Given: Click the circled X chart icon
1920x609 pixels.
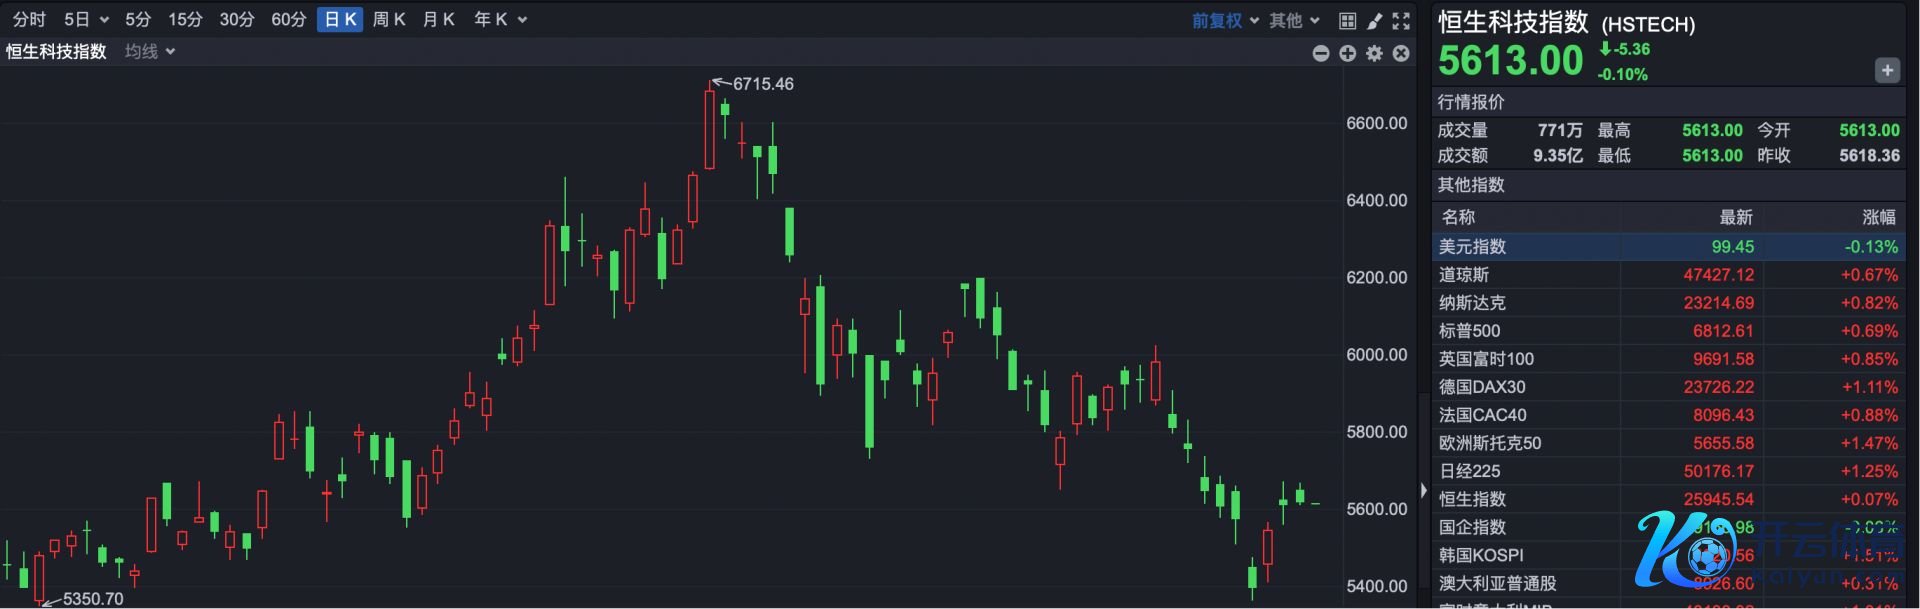Looking at the screenshot, I should tap(1402, 54).
